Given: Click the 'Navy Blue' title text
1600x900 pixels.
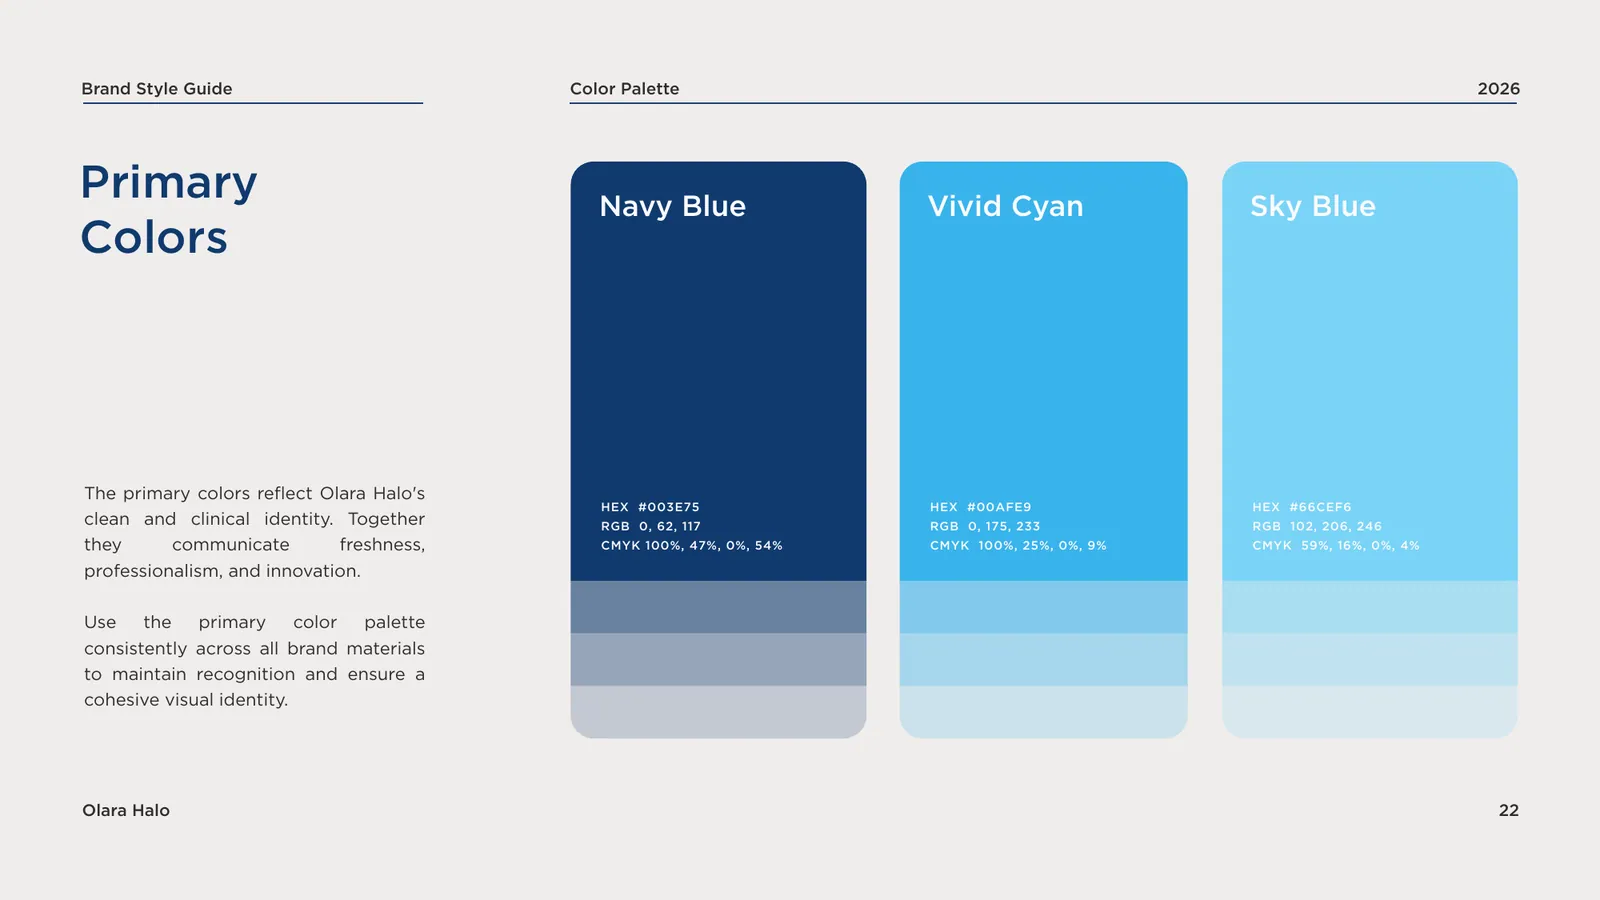Looking at the screenshot, I should (x=672, y=206).
